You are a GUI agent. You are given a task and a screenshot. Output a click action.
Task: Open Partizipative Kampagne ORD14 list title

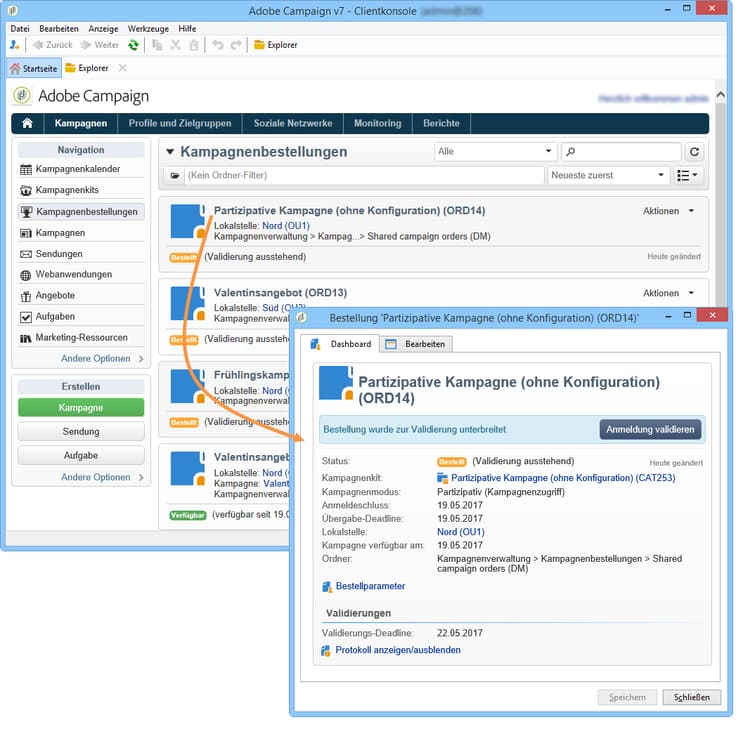pyautogui.click(x=349, y=211)
